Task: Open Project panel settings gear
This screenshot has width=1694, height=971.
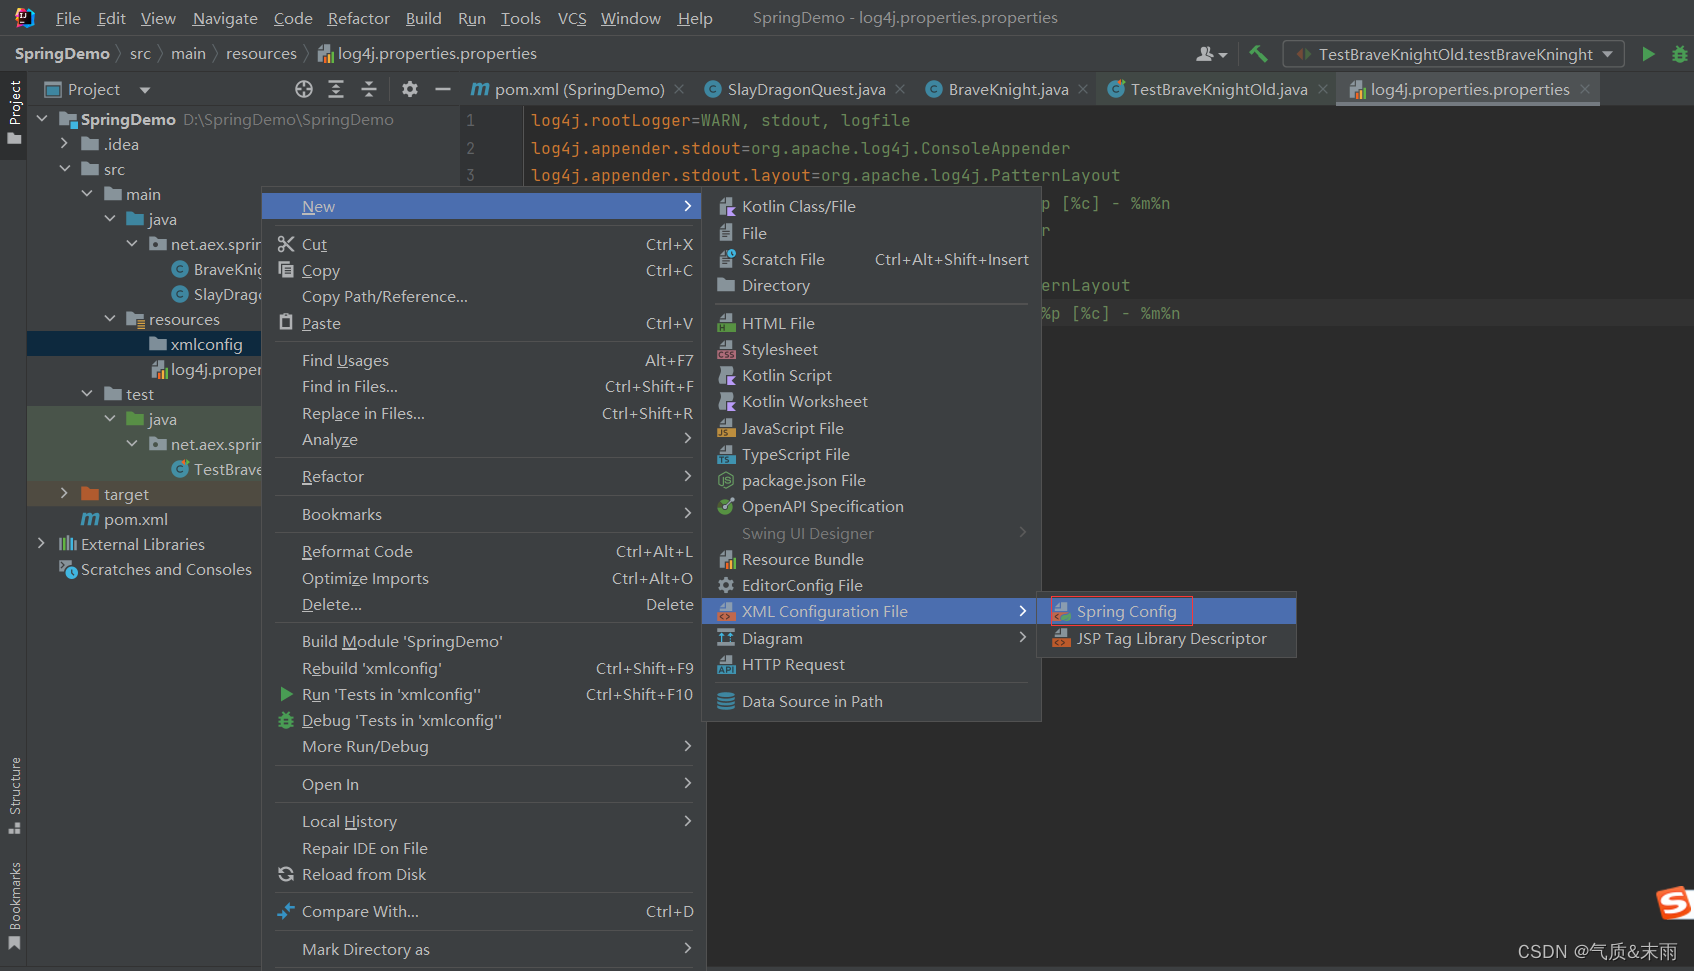Action: point(410,89)
